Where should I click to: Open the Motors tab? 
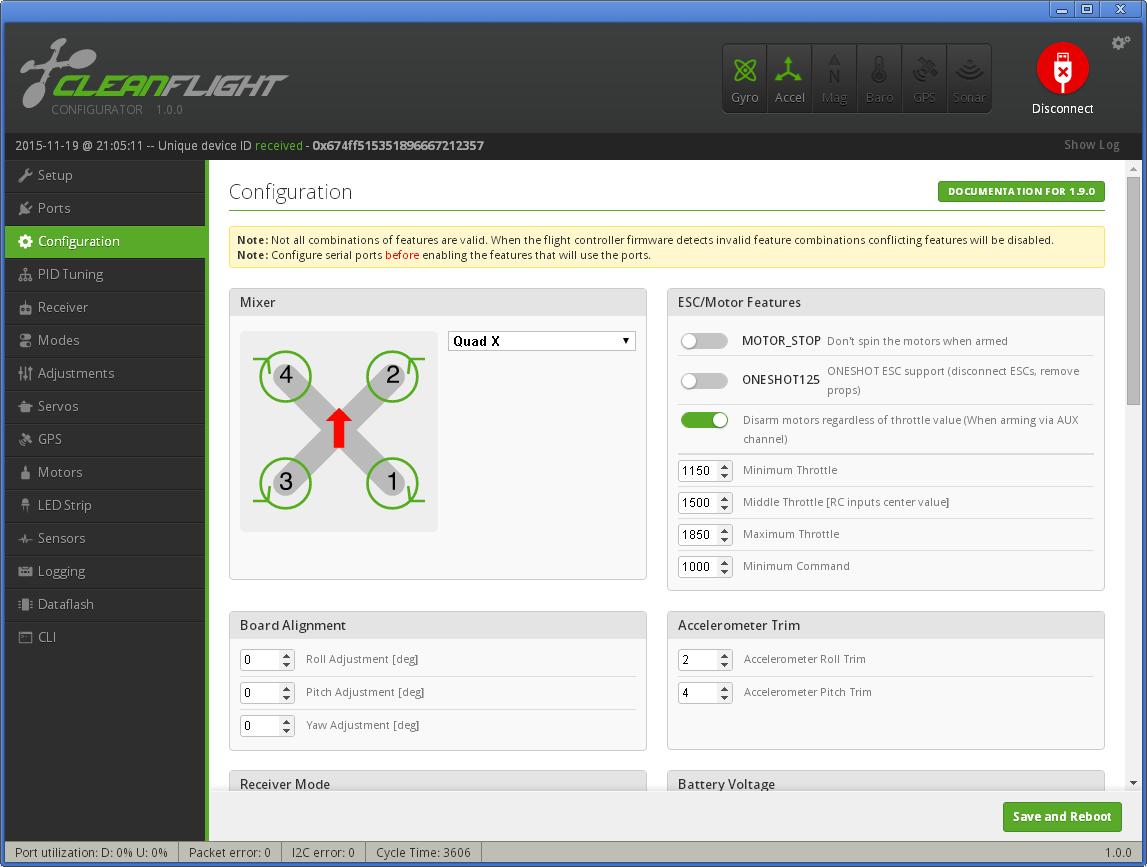pyautogui.click(x=105, y=472)
